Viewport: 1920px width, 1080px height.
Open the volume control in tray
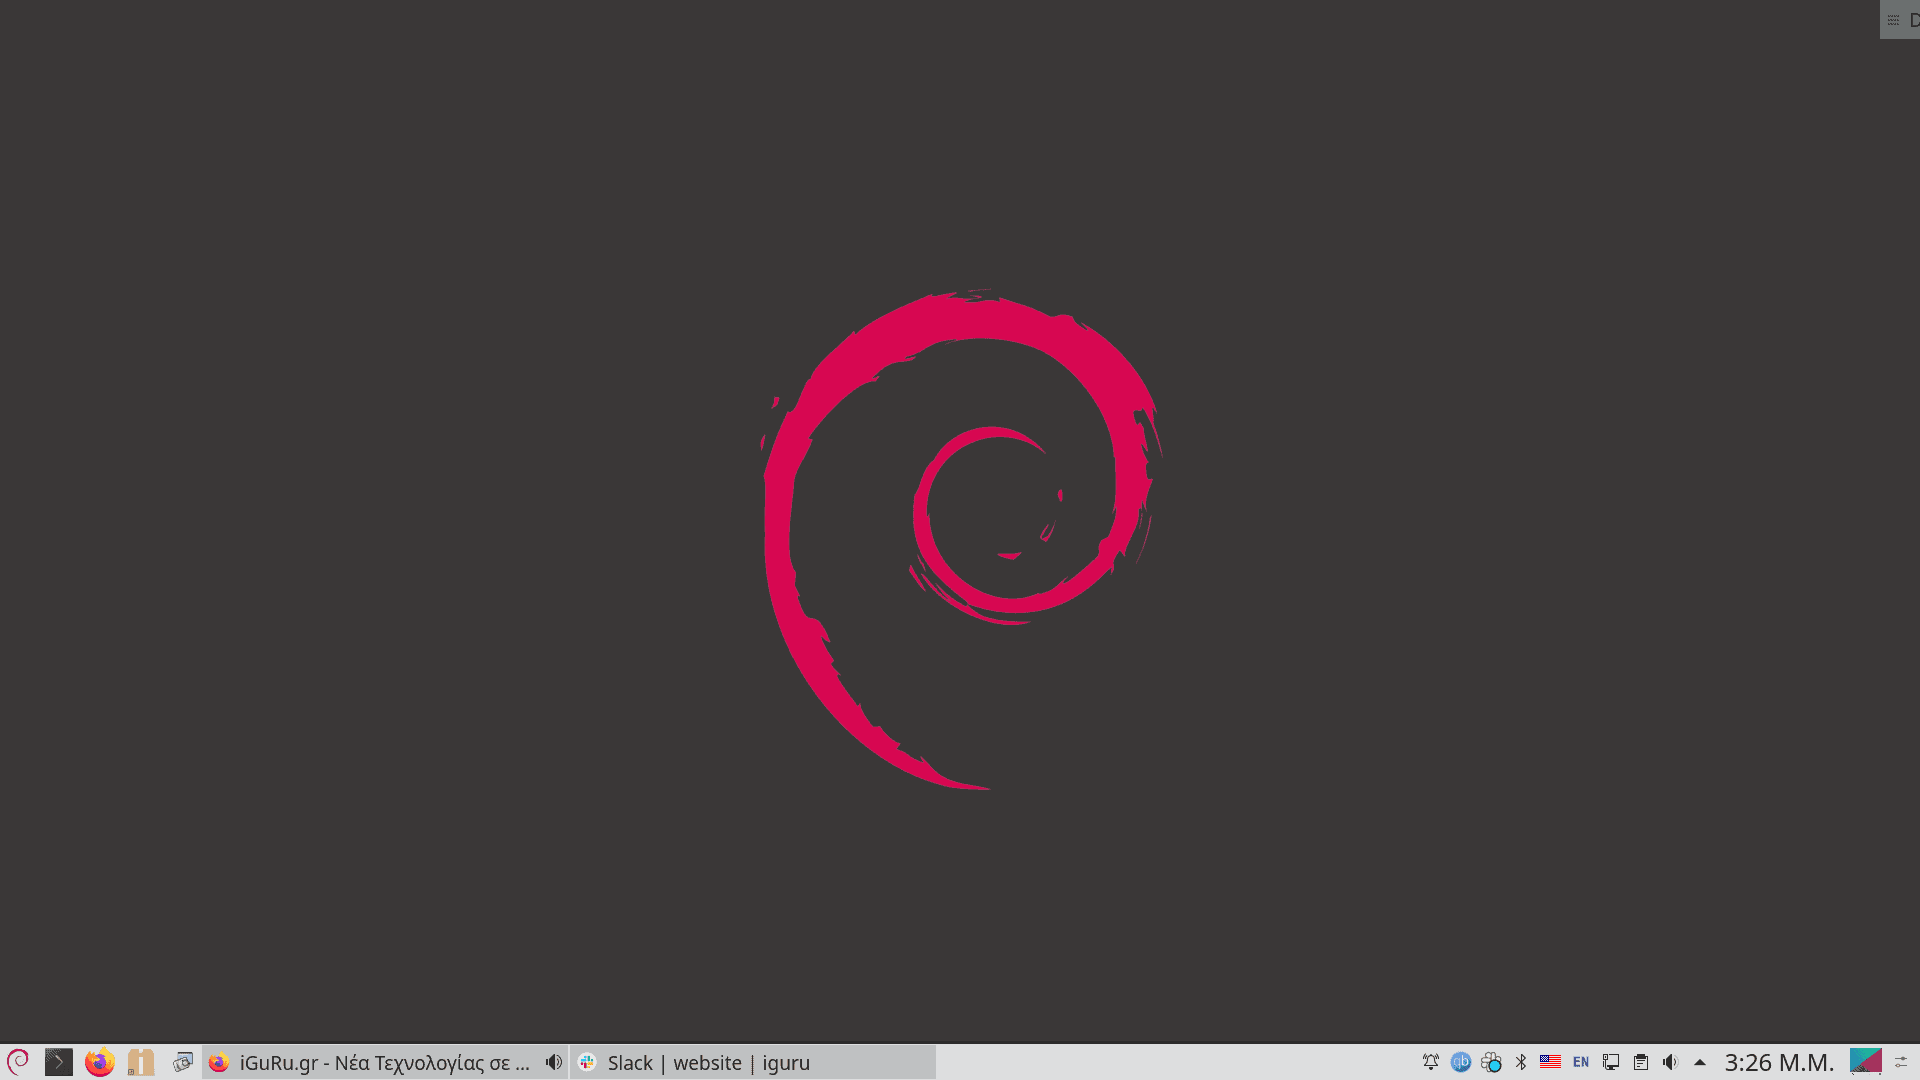pyautogui.click(x=1670, y=1062)
